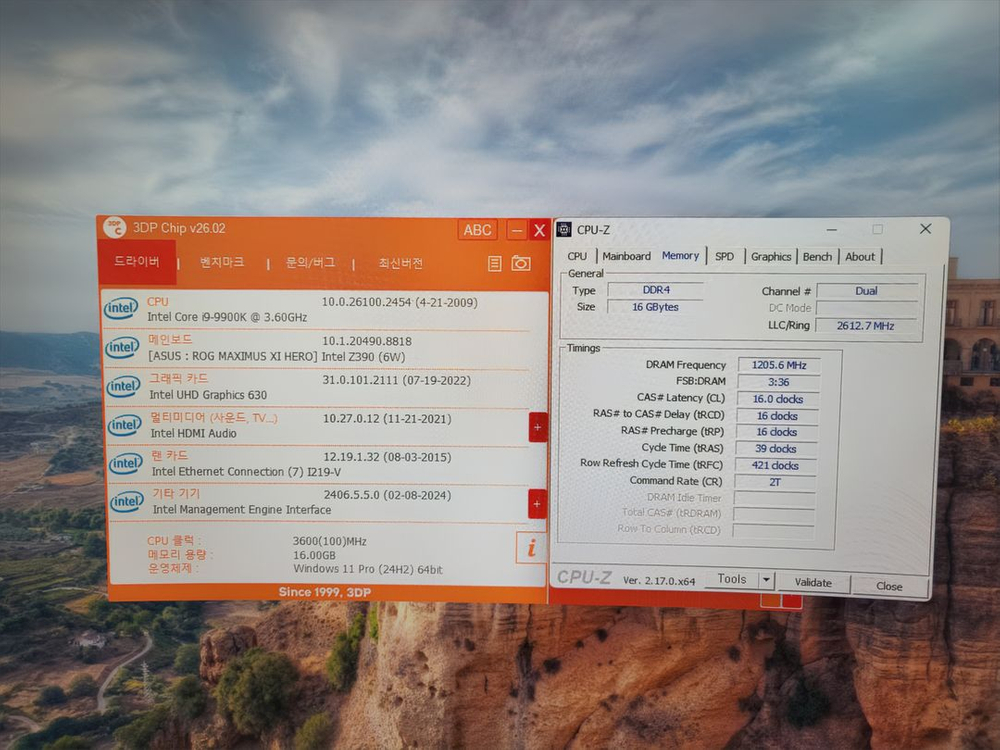
Task: Switch to the 벤치마크 tab
Action: 221,262
